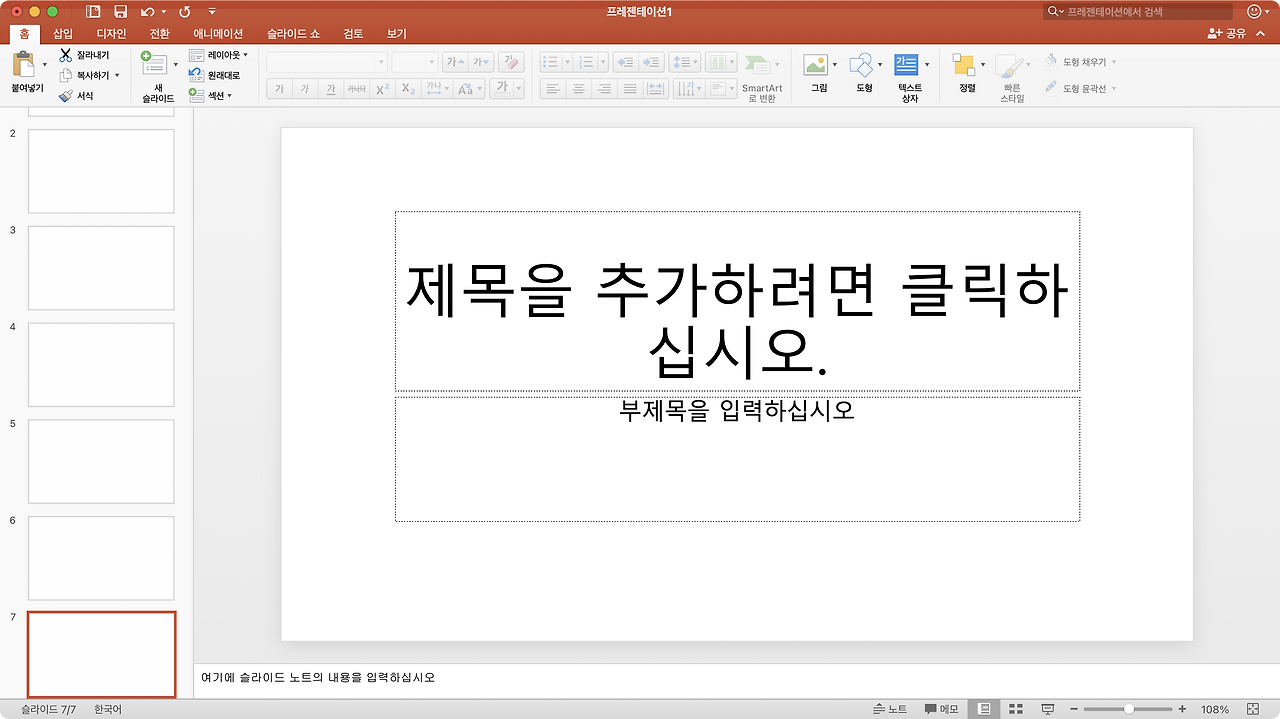The width and height of the screenshot is (1280, 719).
Task: Click the zoom in plus icon
Action: [1182, 709]
